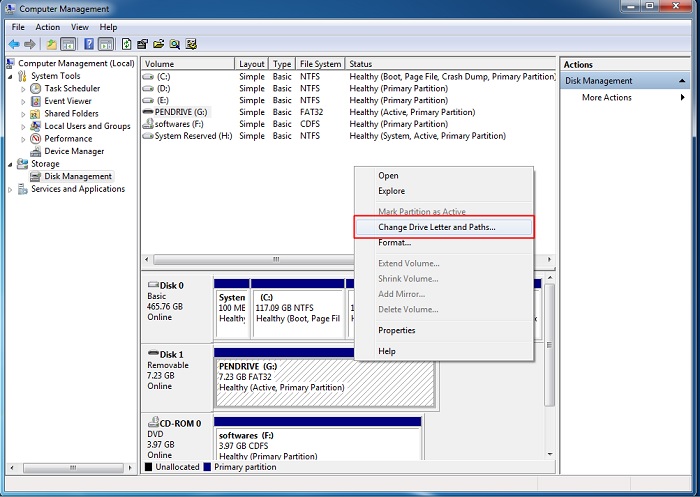
Task: Collapse the System Tools tree node
Action: 11,76
